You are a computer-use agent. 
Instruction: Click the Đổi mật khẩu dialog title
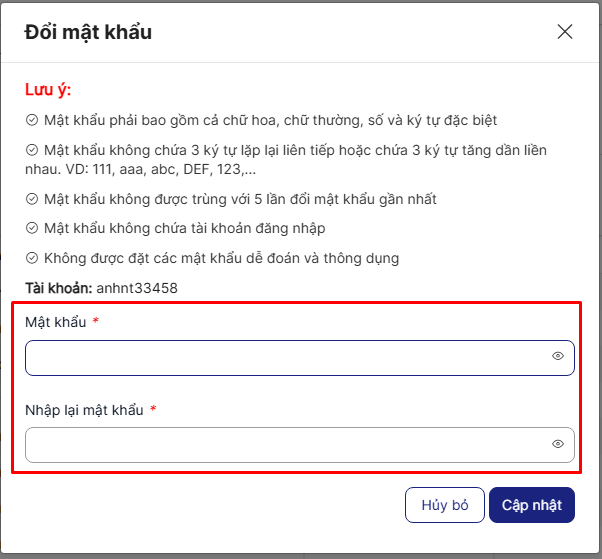click(88, 32)
